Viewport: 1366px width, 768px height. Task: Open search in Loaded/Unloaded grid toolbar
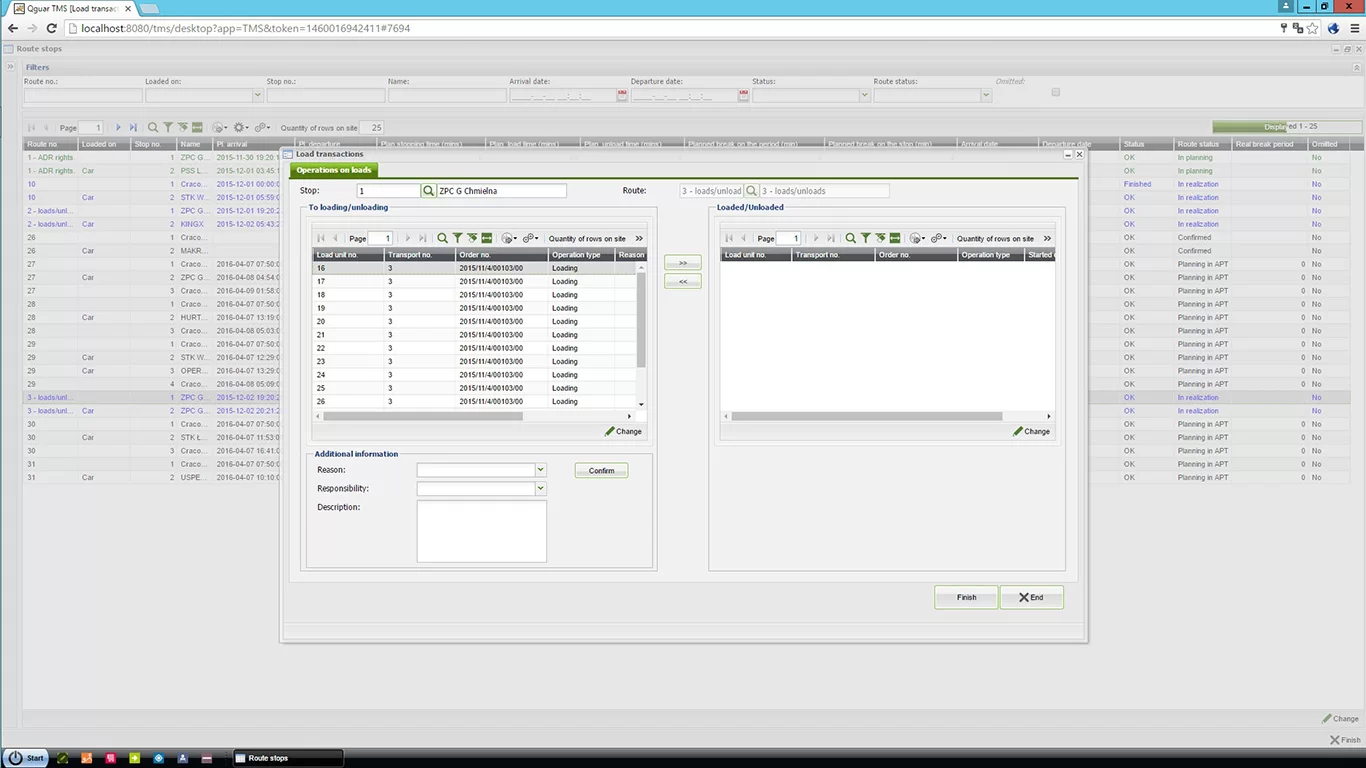851,238
